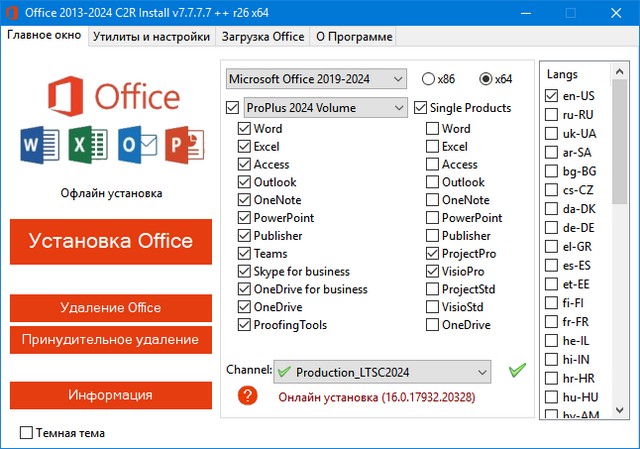Enable the ru-RU language checkbox
Image resolution: width=640 pixels, height=449 pixels.
click(552, 114)
